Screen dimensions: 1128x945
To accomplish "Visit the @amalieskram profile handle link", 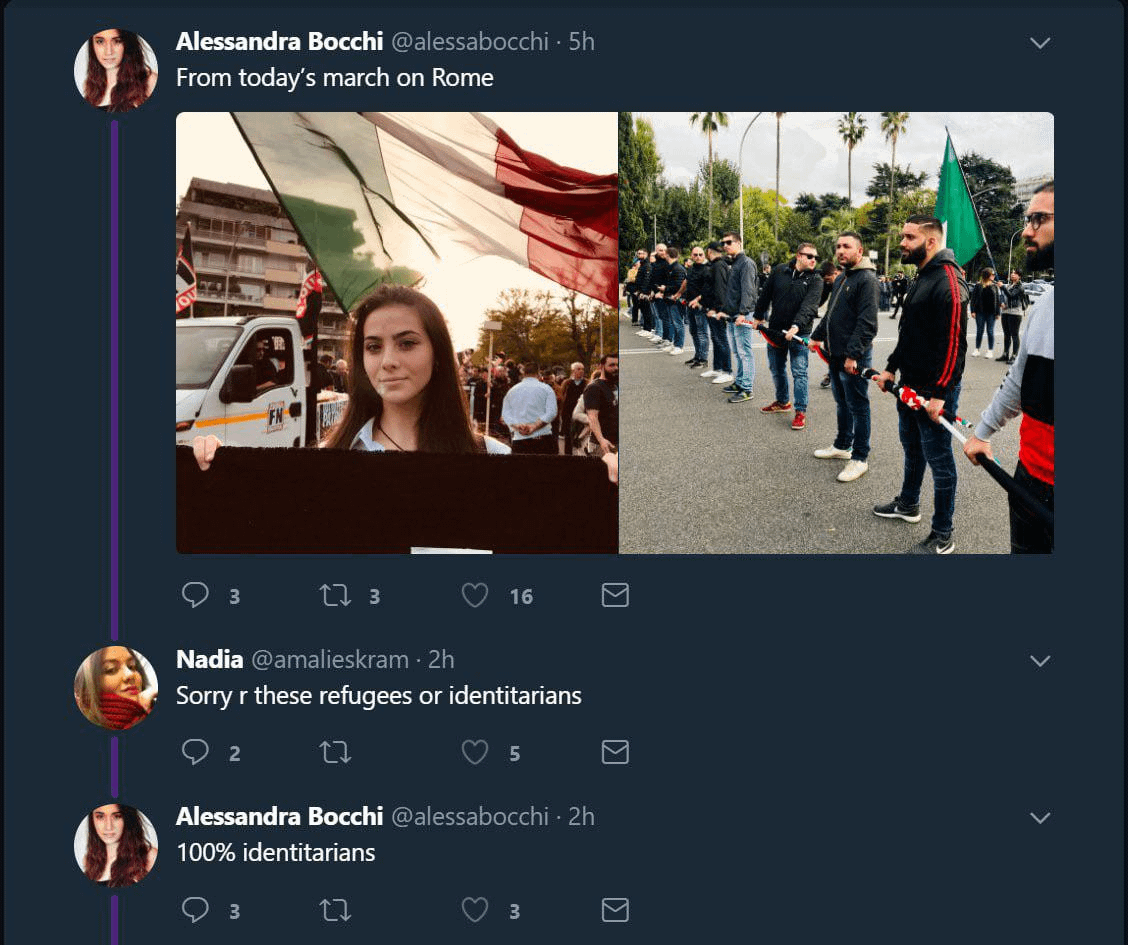I will 329,660.
